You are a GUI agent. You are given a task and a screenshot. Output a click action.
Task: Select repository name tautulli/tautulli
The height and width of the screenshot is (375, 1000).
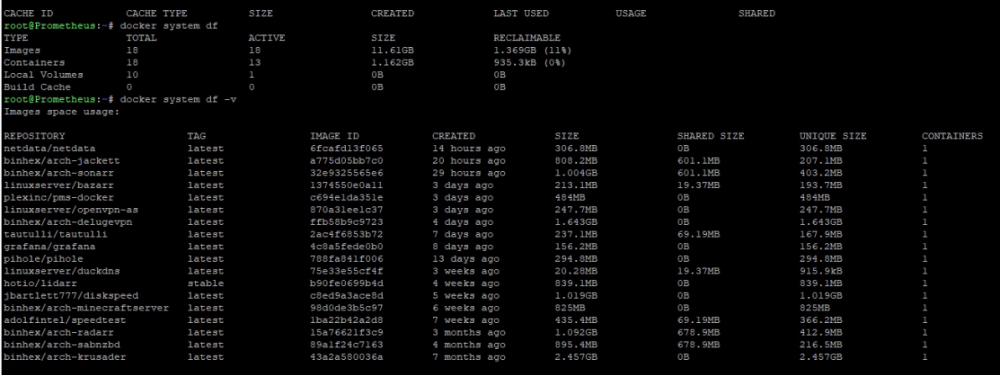click(55, 235)
